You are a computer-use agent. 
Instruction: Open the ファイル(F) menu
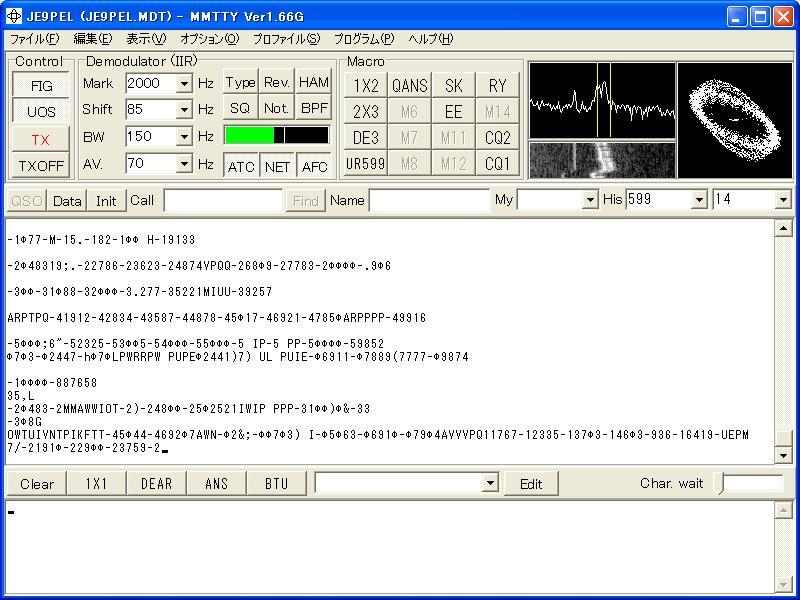tap(34, 39)
